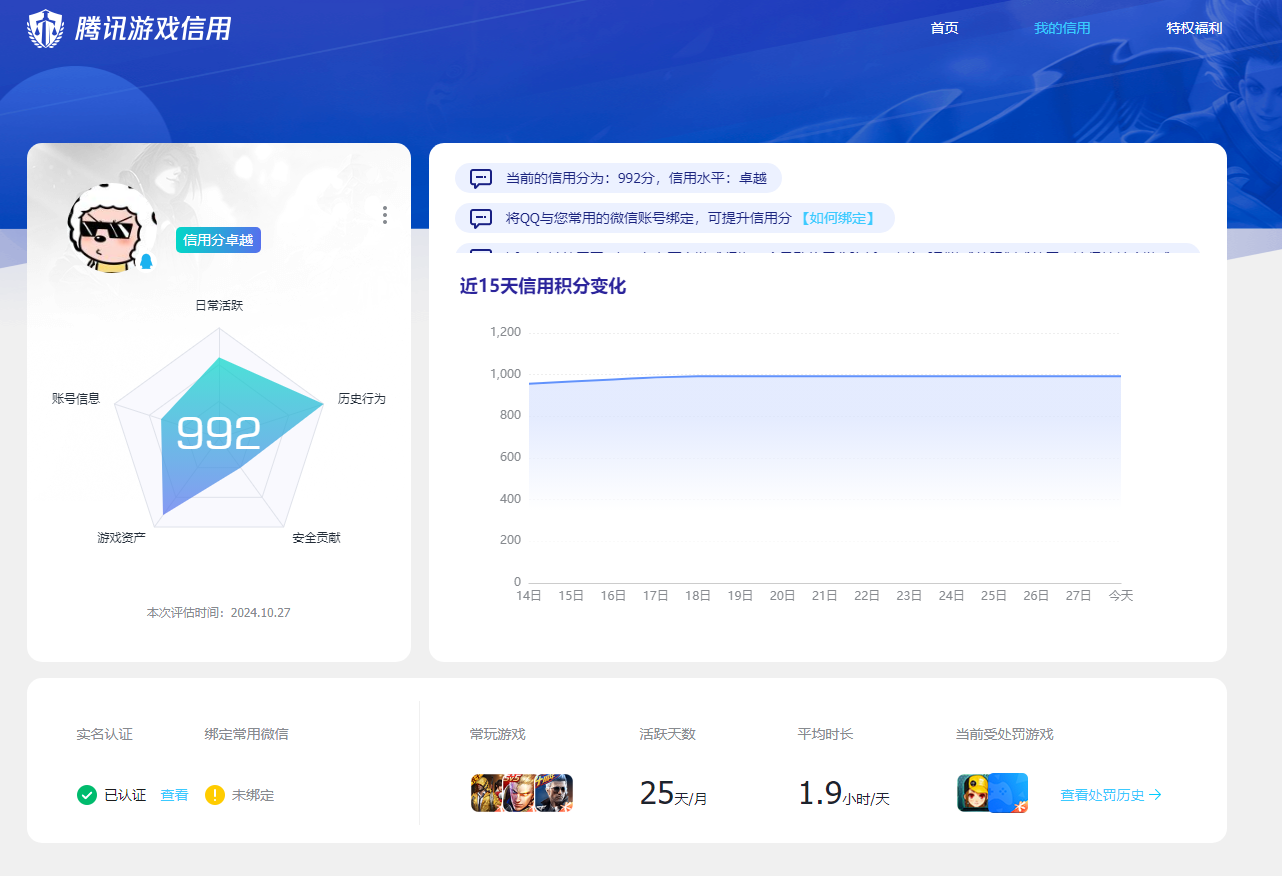
Task: Click the QQ penguin badge on avatar
Action: [146, 262]
